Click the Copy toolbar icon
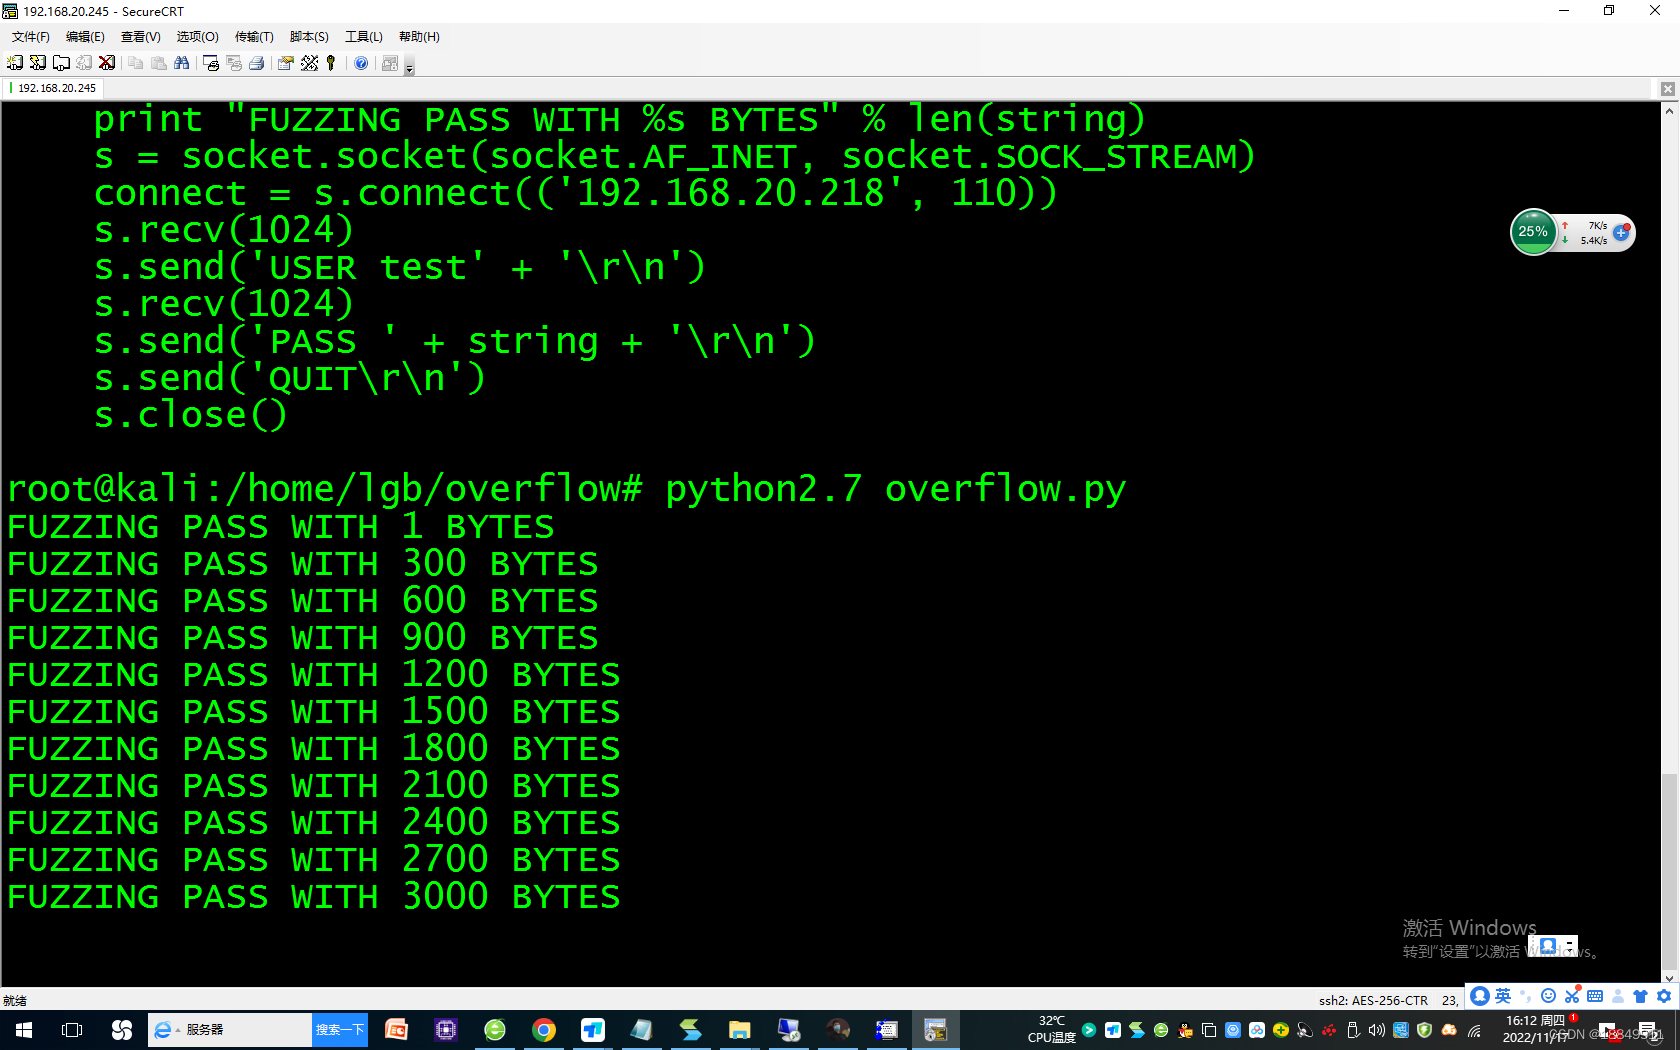 (x=136, y=63)
